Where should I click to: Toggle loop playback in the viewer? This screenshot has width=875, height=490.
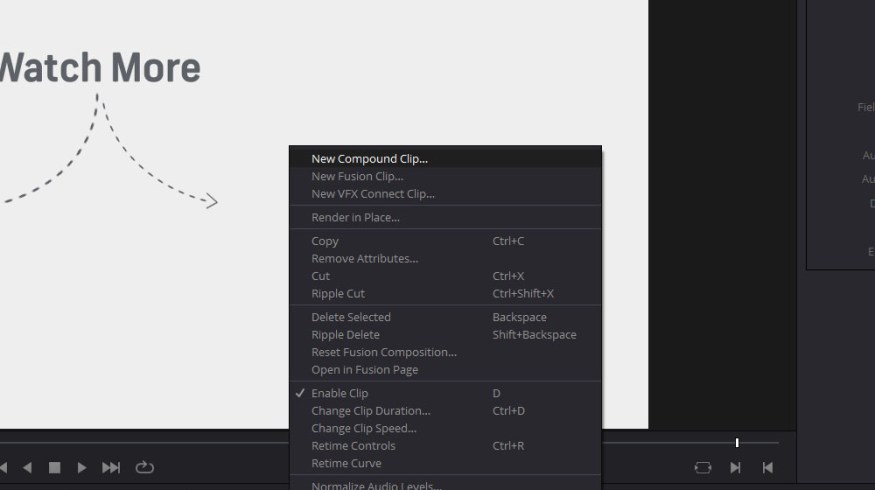click(x=145, y=467)
